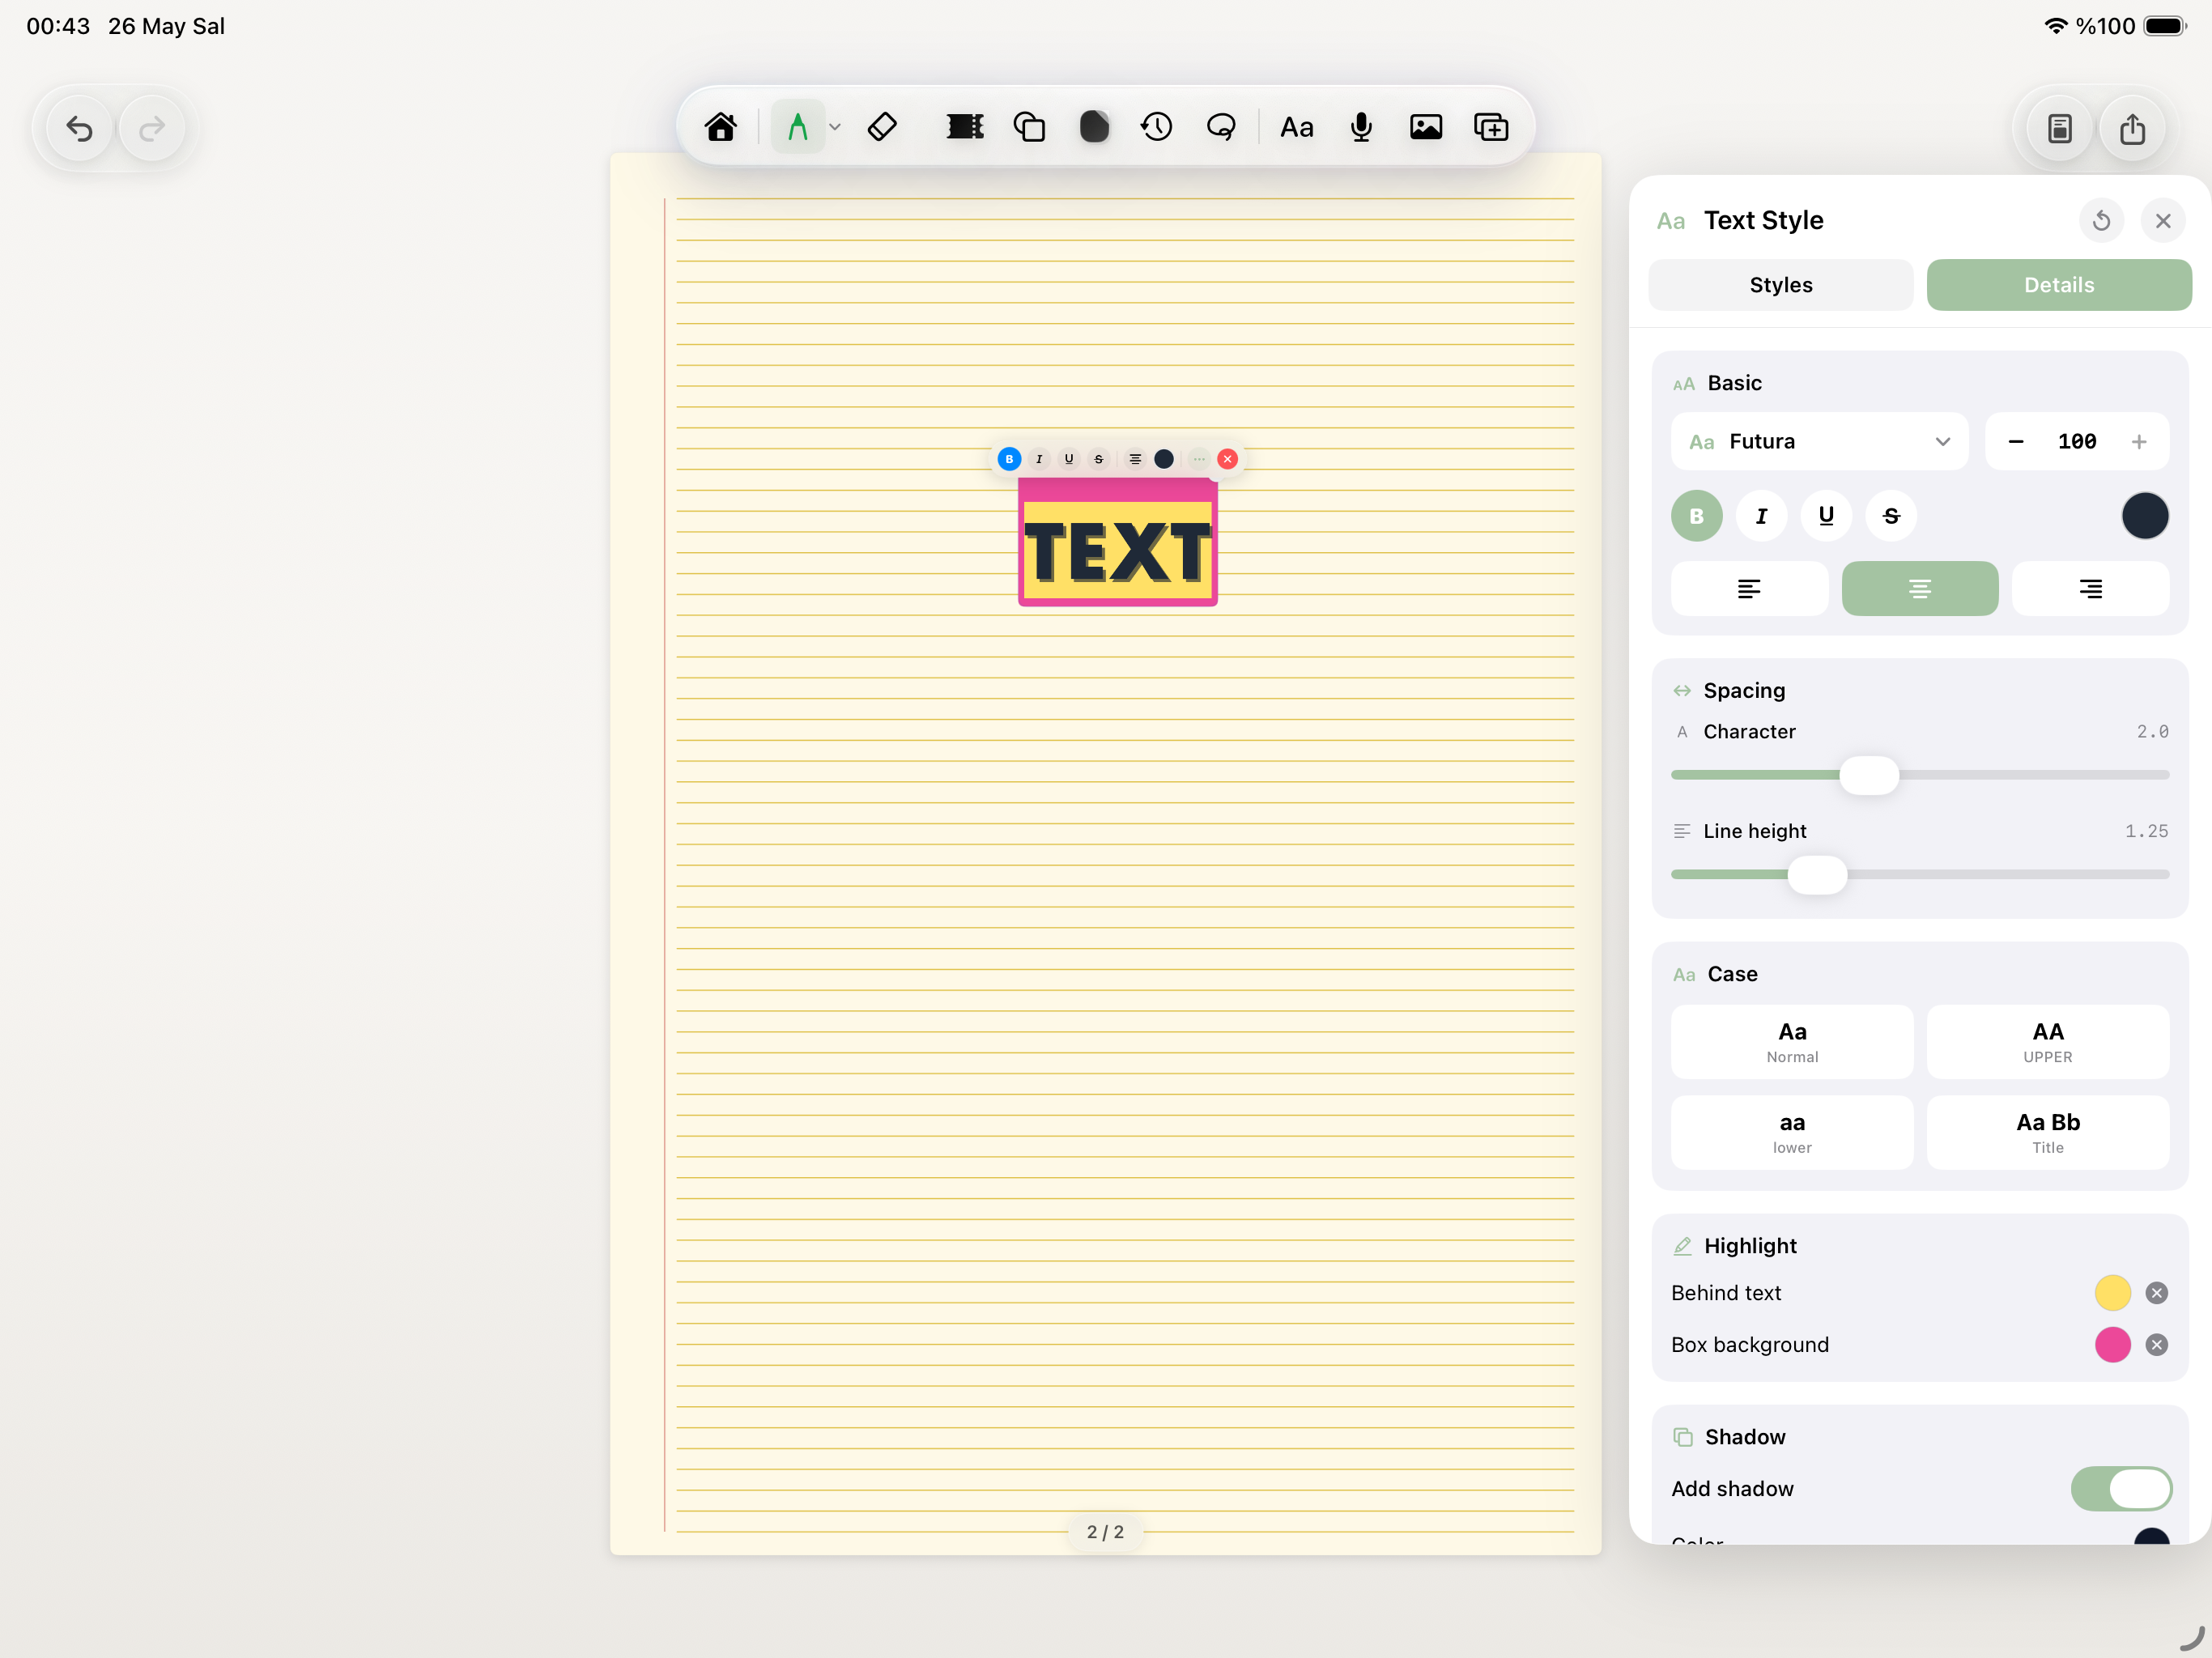Align text left in the panel

[1749, 588]
